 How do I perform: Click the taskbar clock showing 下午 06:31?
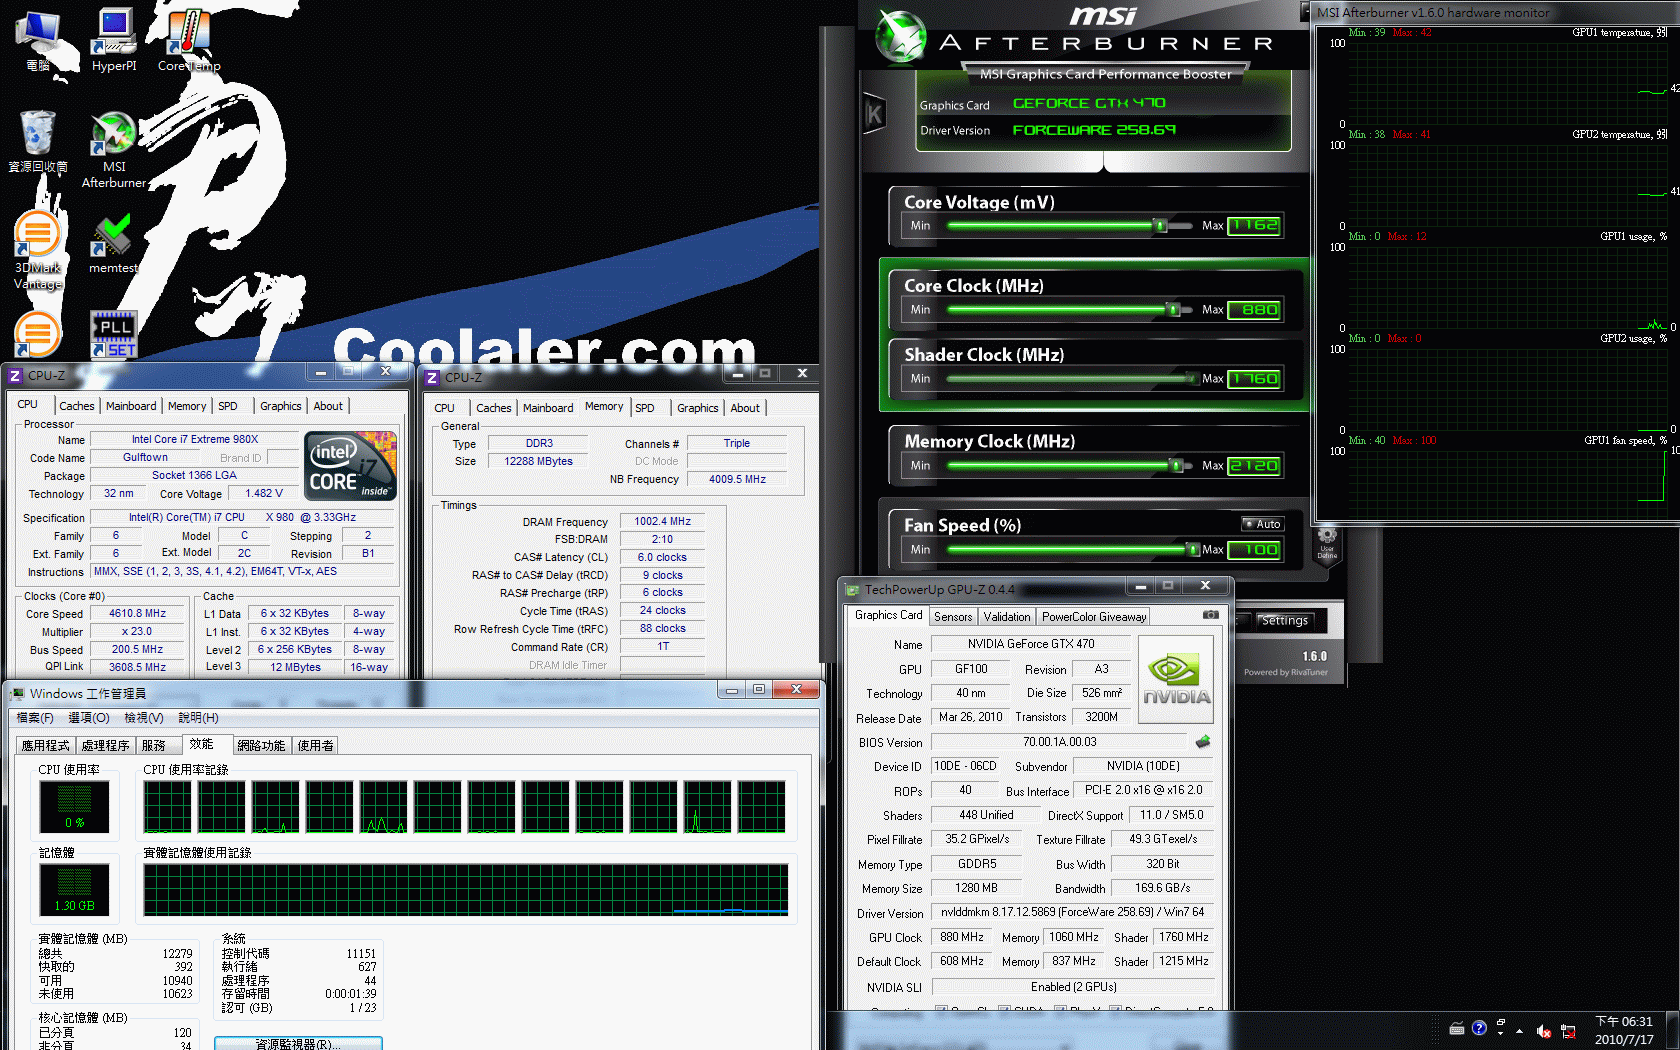tap(1624, 1030)
